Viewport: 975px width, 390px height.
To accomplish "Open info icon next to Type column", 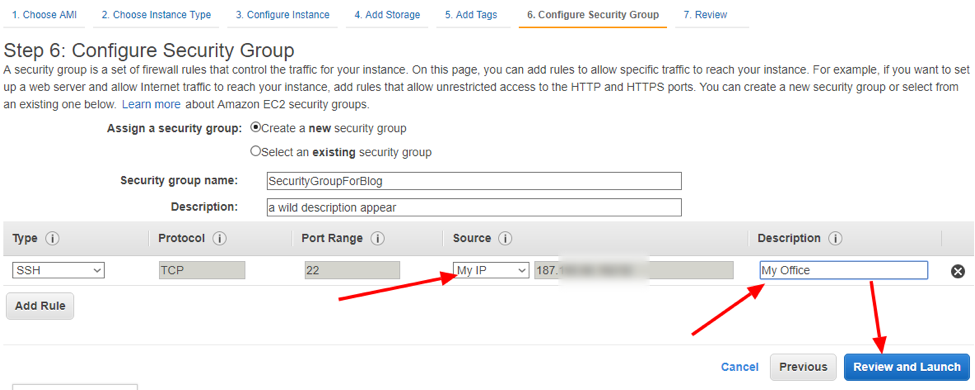I will pos(53,239).
